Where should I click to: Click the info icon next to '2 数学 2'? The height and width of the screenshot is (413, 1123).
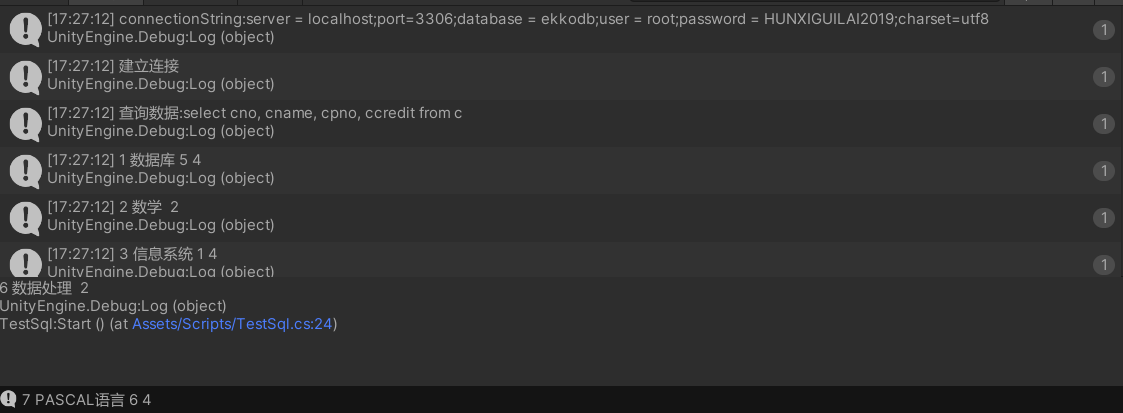tap(25, 217)
